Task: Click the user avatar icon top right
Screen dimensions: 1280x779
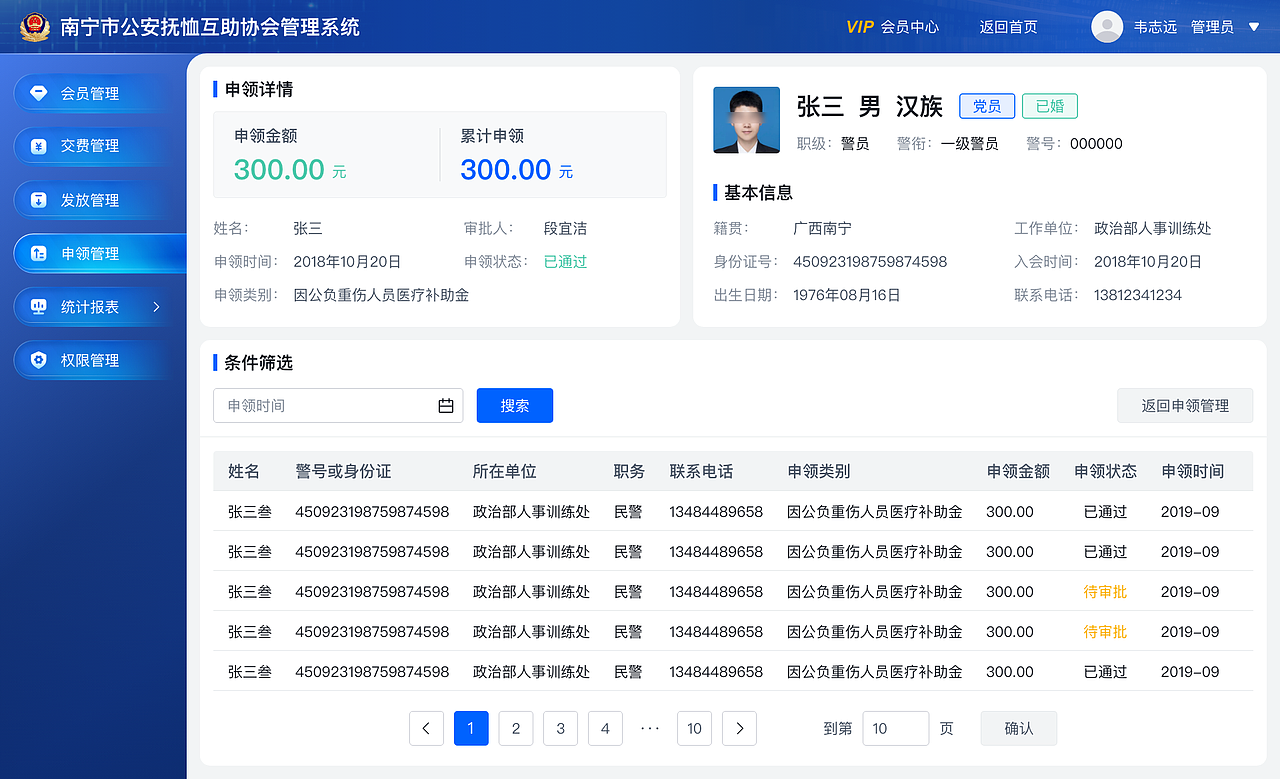Action: (x=1106, y=26)
